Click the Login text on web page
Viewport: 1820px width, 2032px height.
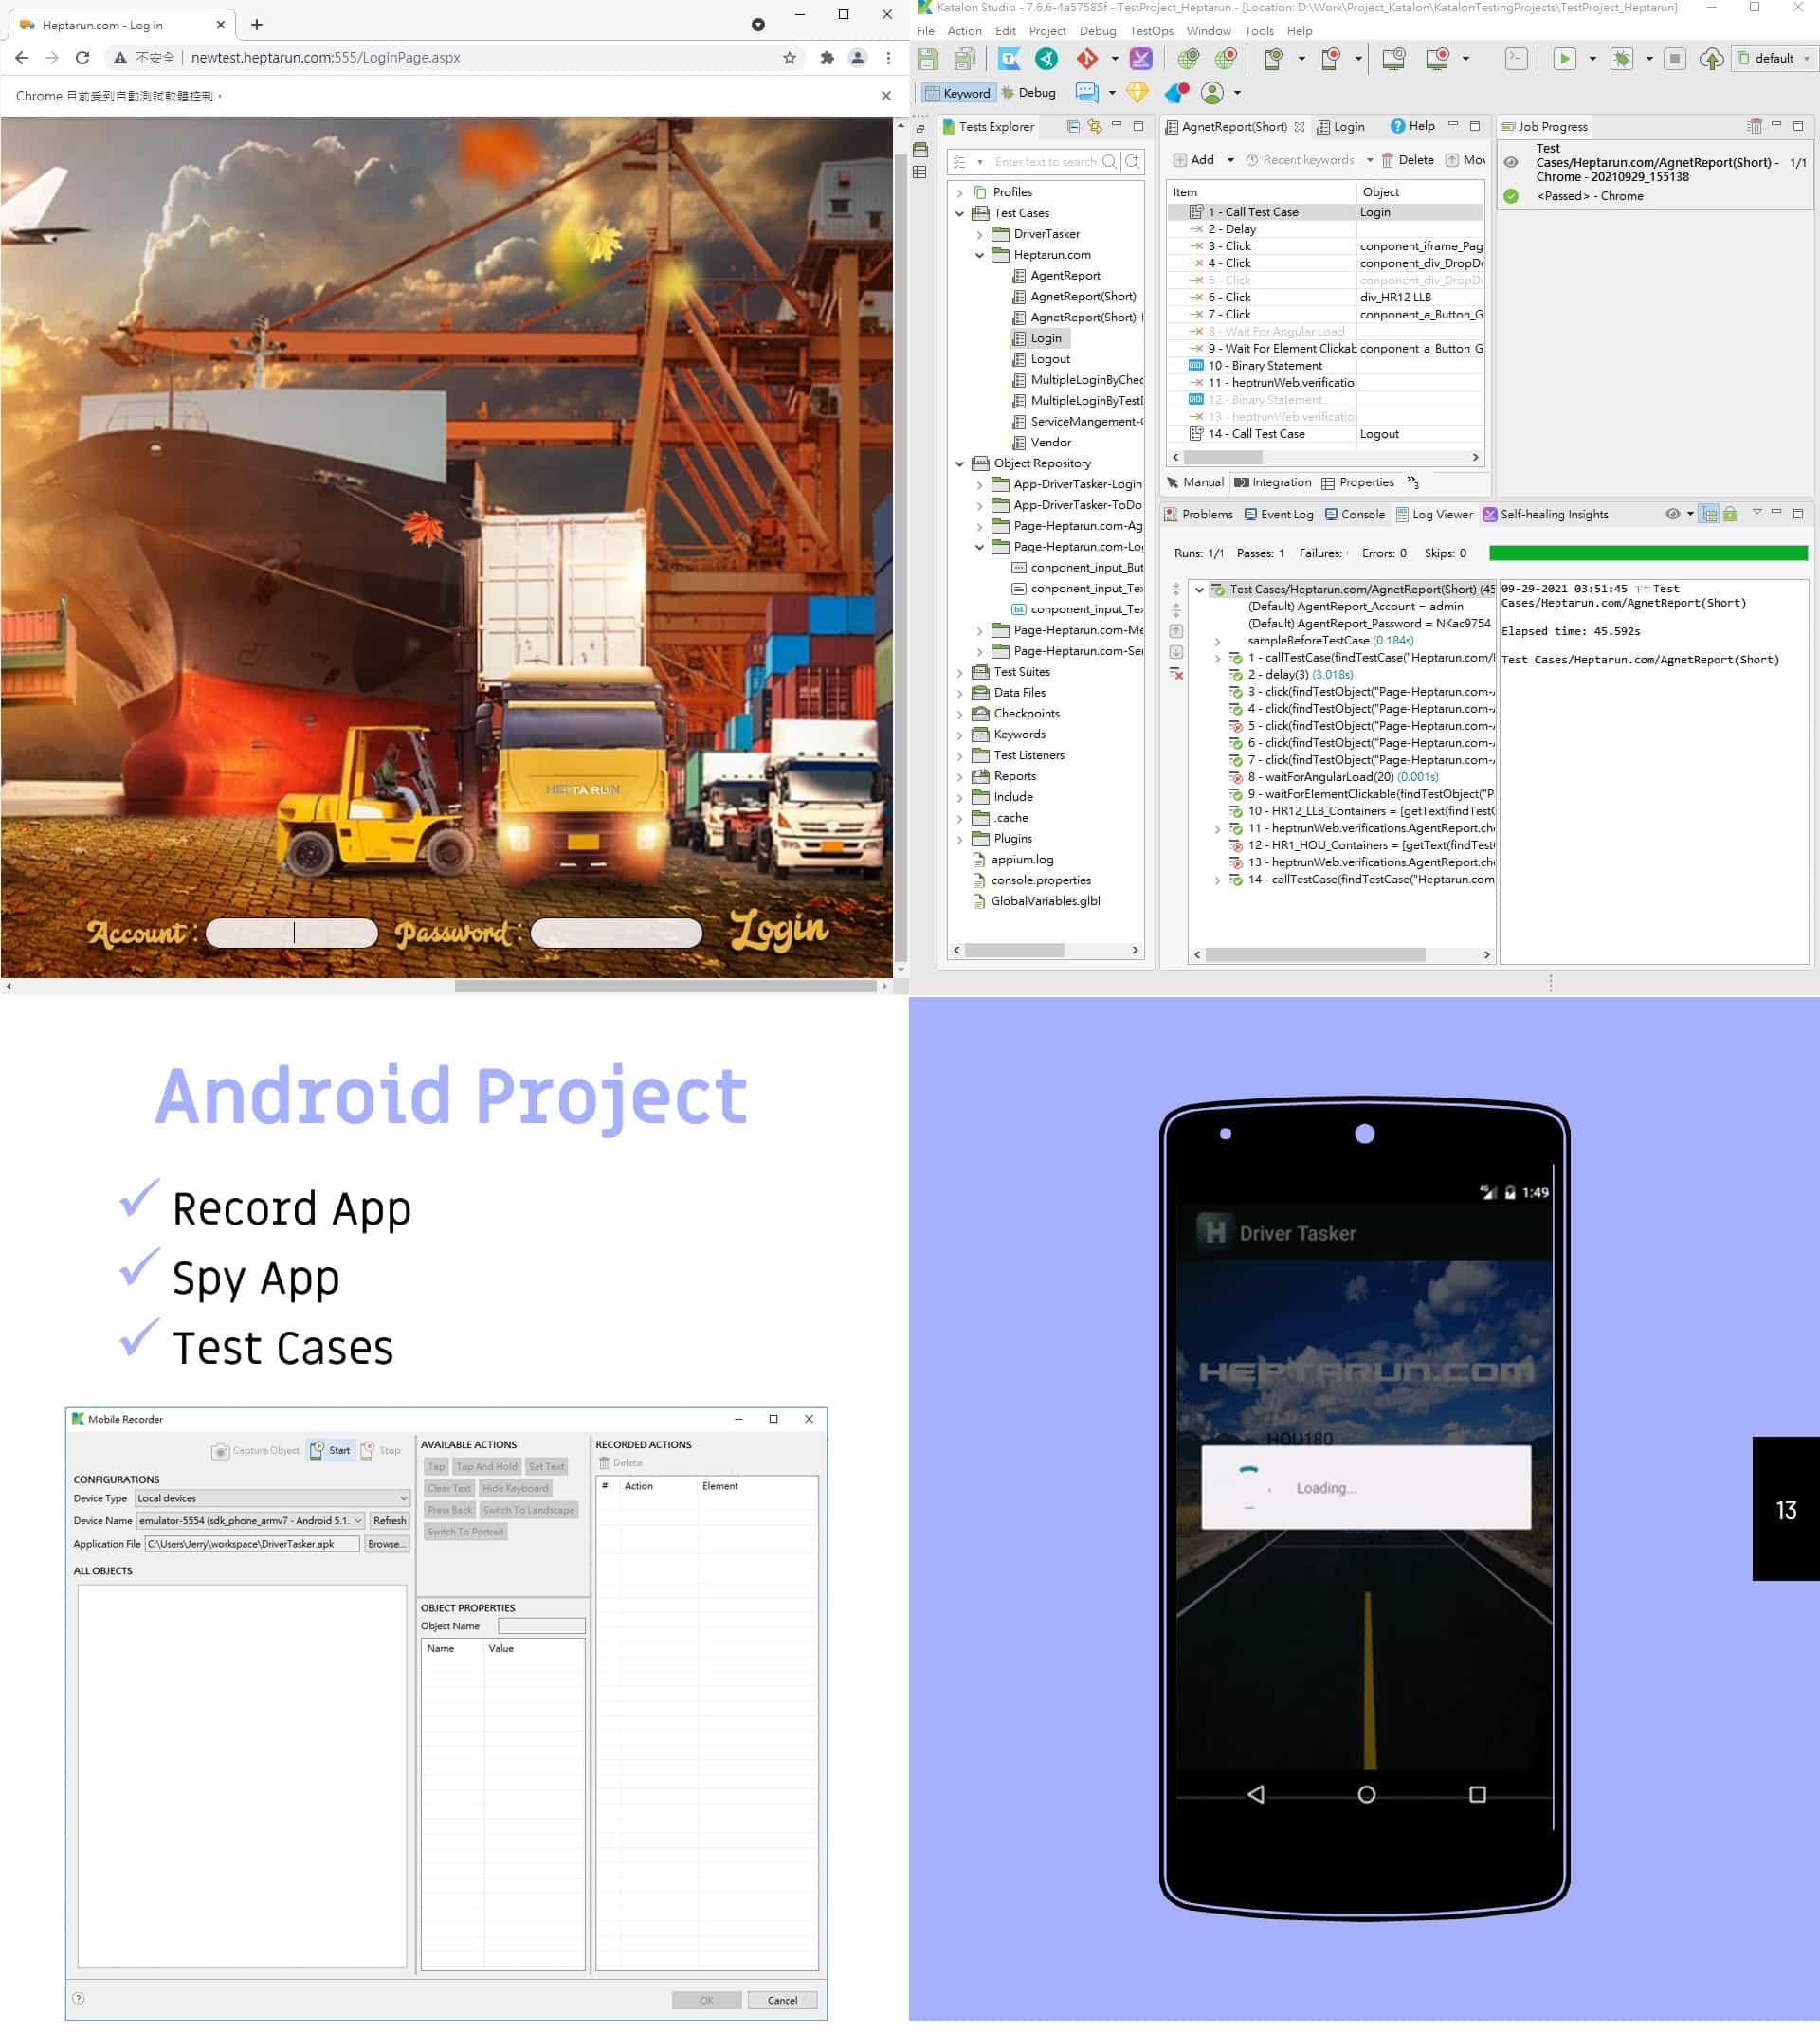pos(779,930)
